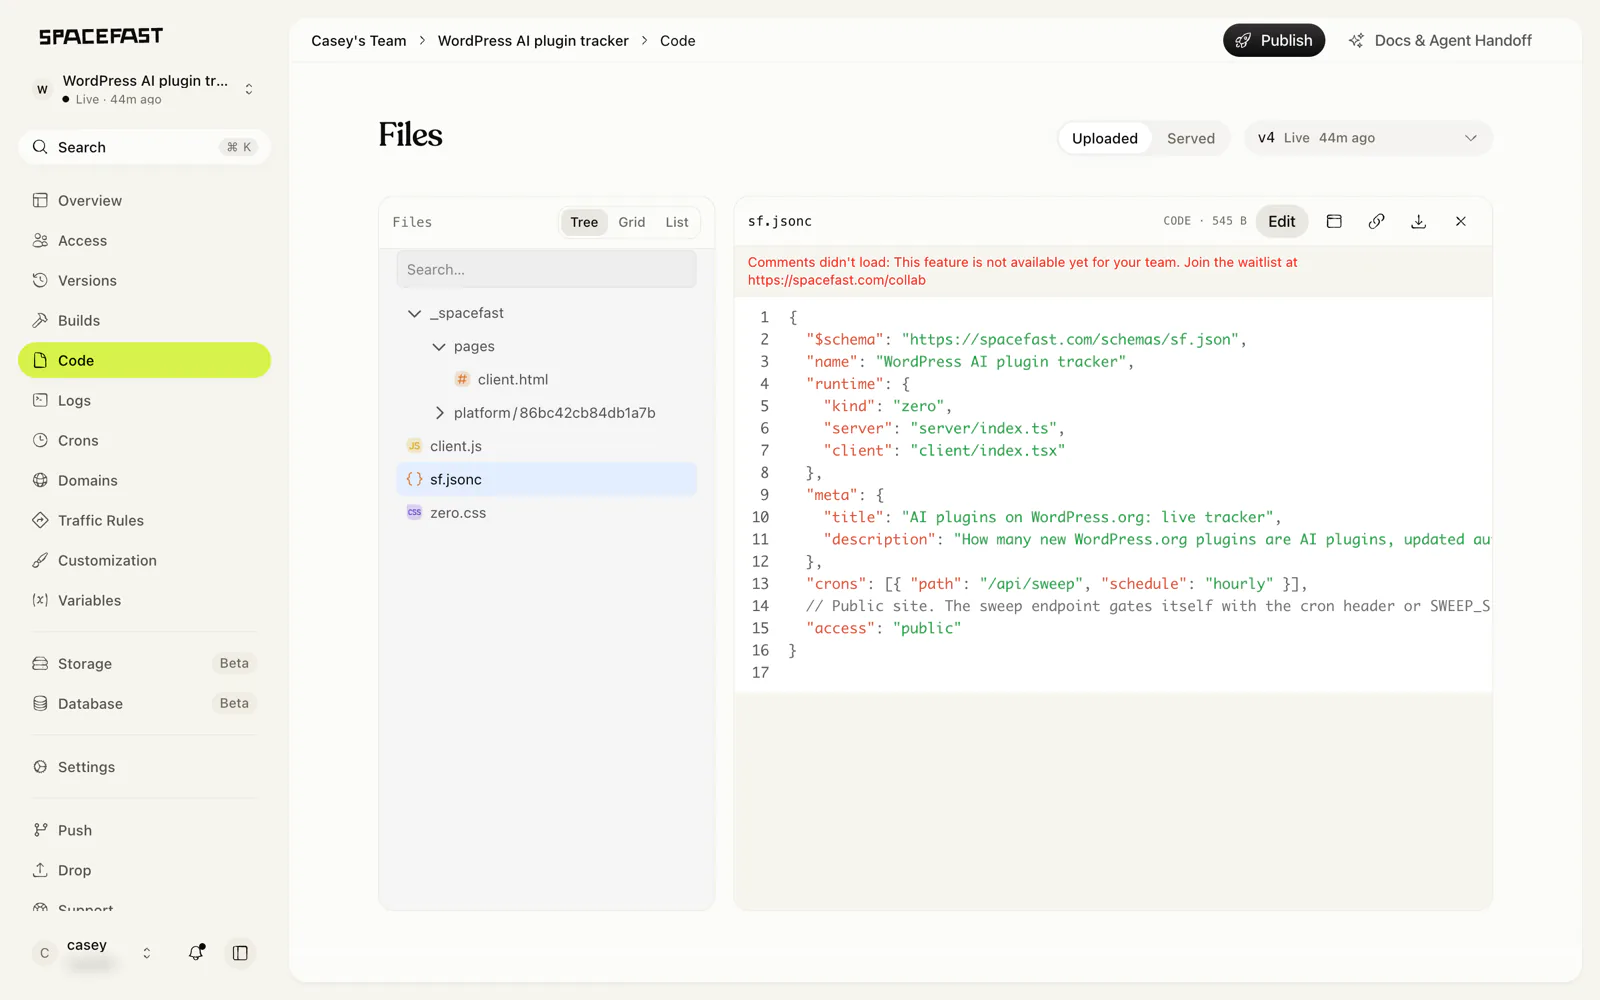
Task: Download the sf.jsonc file
Action: click(x=1418, y=221)
